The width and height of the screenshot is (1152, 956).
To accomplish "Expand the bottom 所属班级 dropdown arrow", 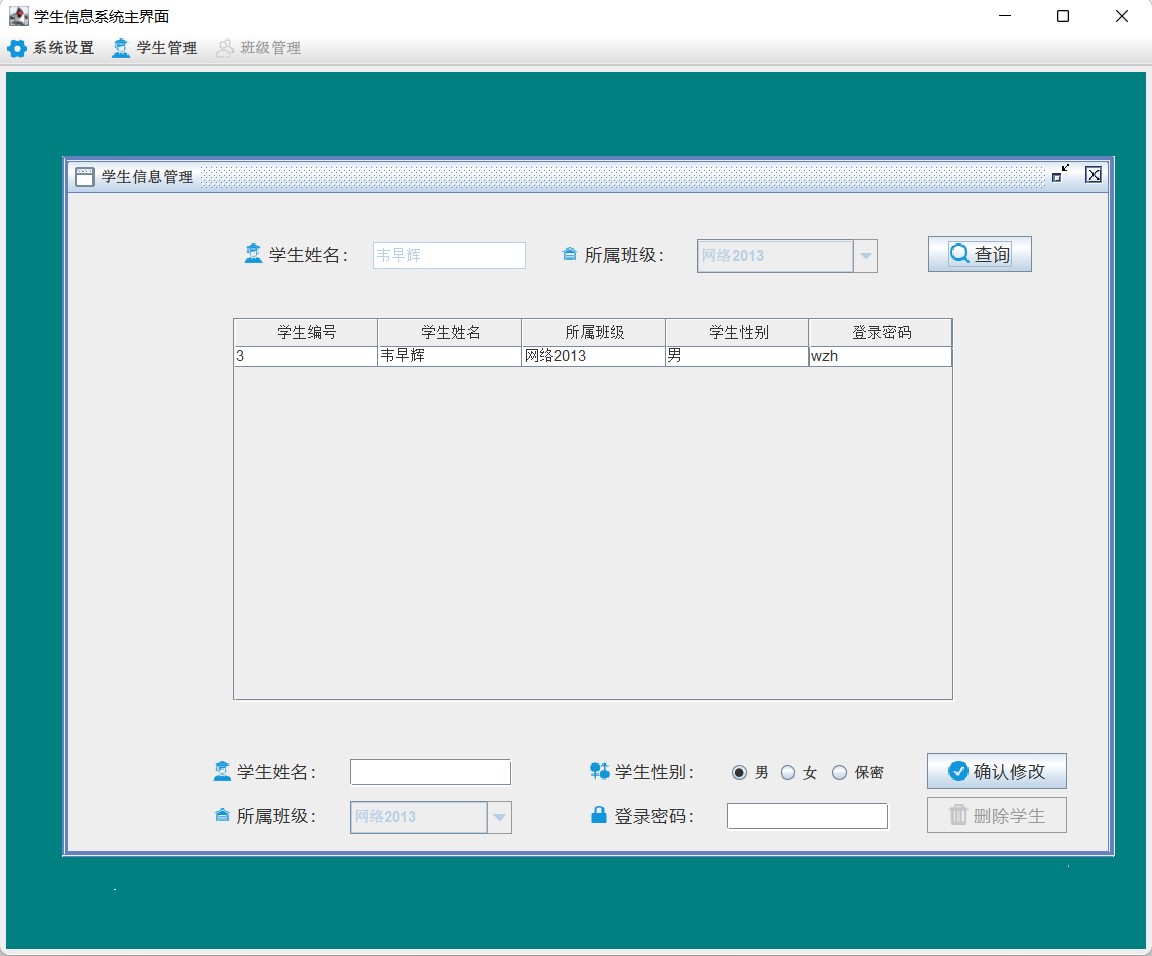I will click(500, 817).
